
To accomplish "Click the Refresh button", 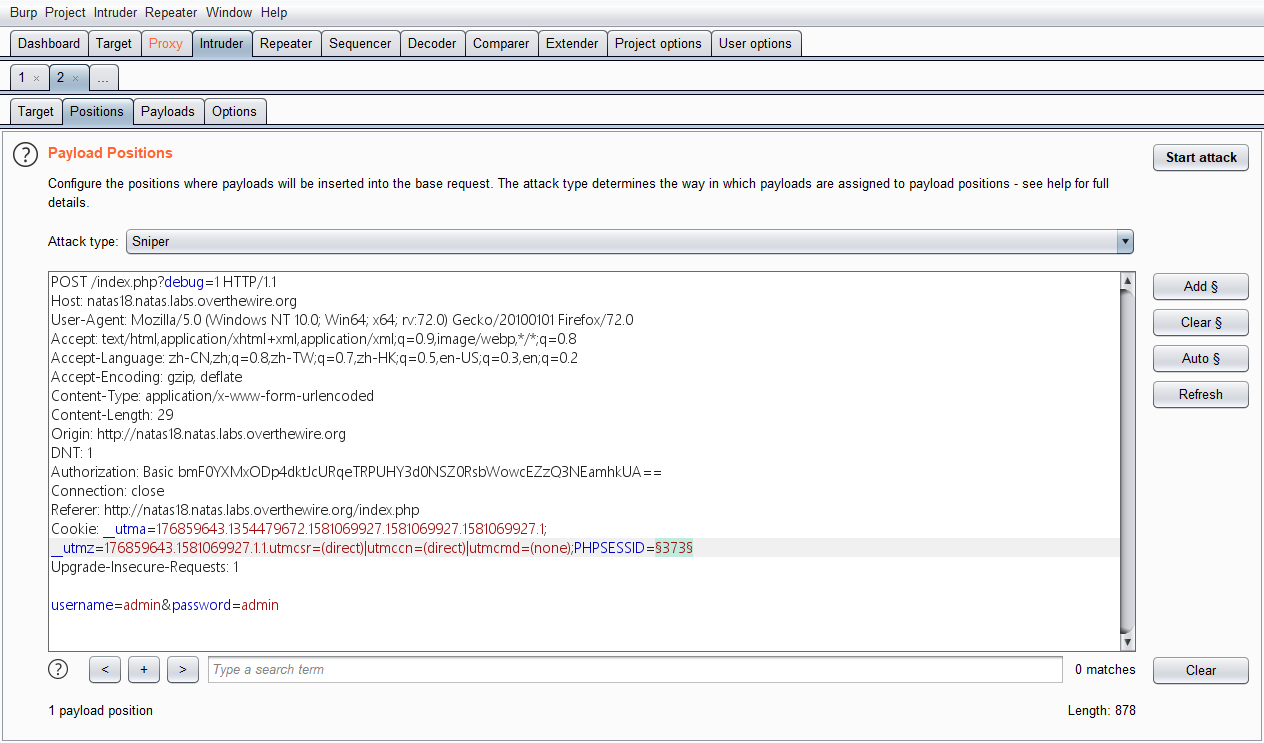I will coord(1201,395).
